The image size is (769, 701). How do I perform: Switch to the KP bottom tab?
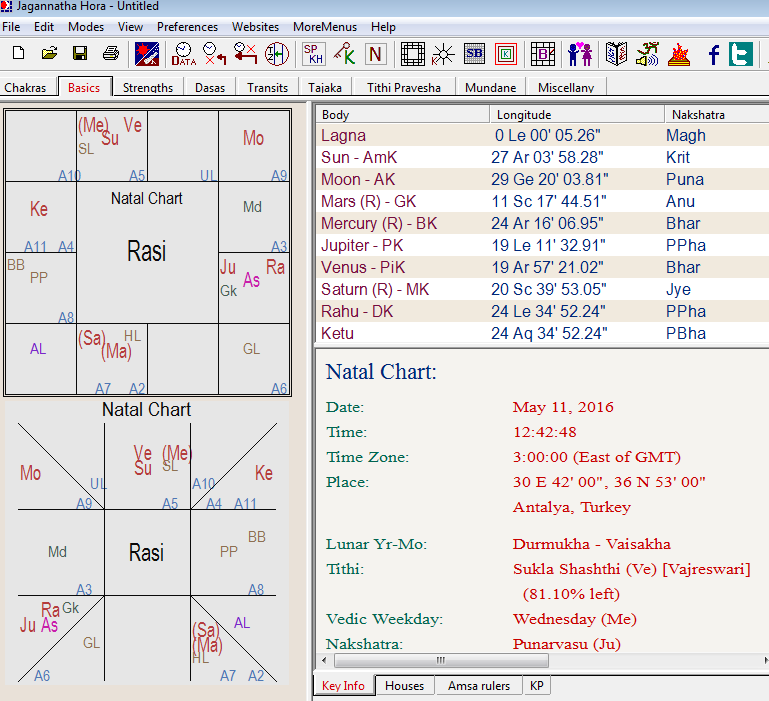click(537, 685)
